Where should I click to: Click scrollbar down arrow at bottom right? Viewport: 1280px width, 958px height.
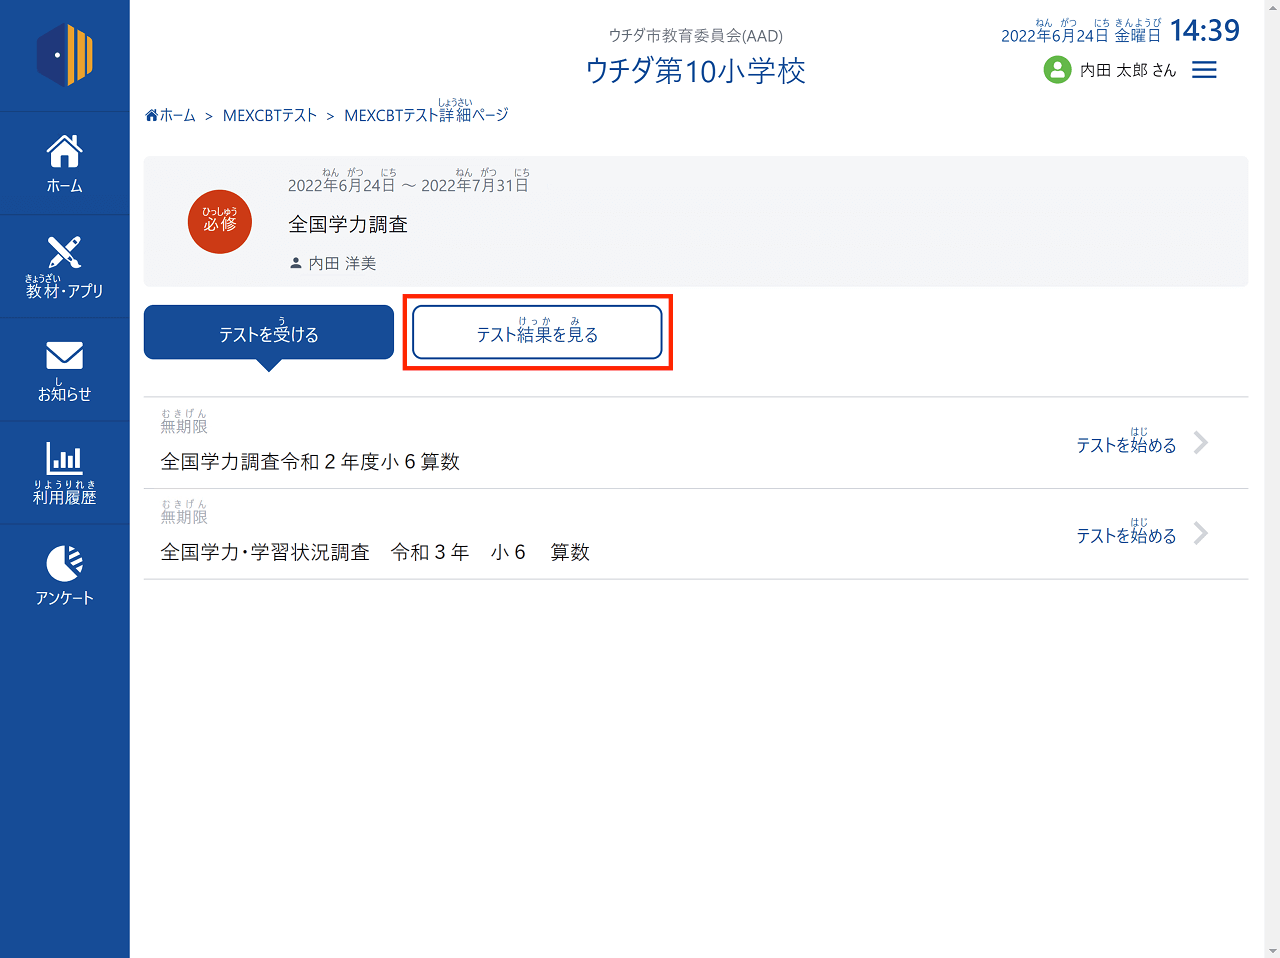1272,950
